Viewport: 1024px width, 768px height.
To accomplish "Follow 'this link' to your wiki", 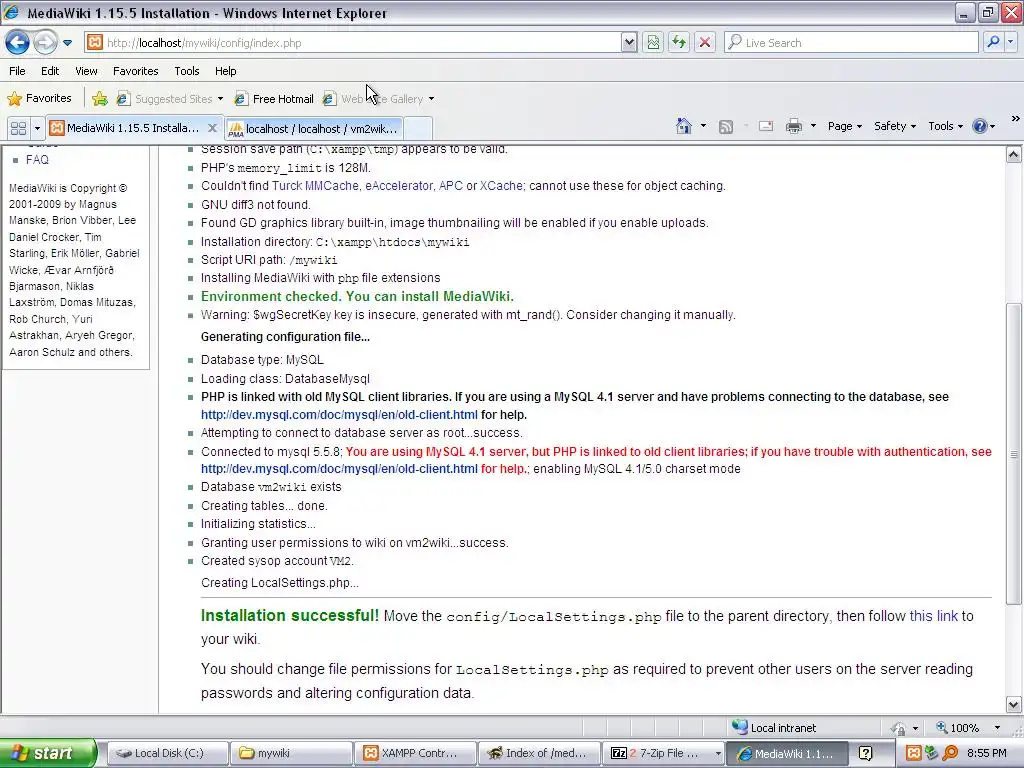I will coord(933,616).
